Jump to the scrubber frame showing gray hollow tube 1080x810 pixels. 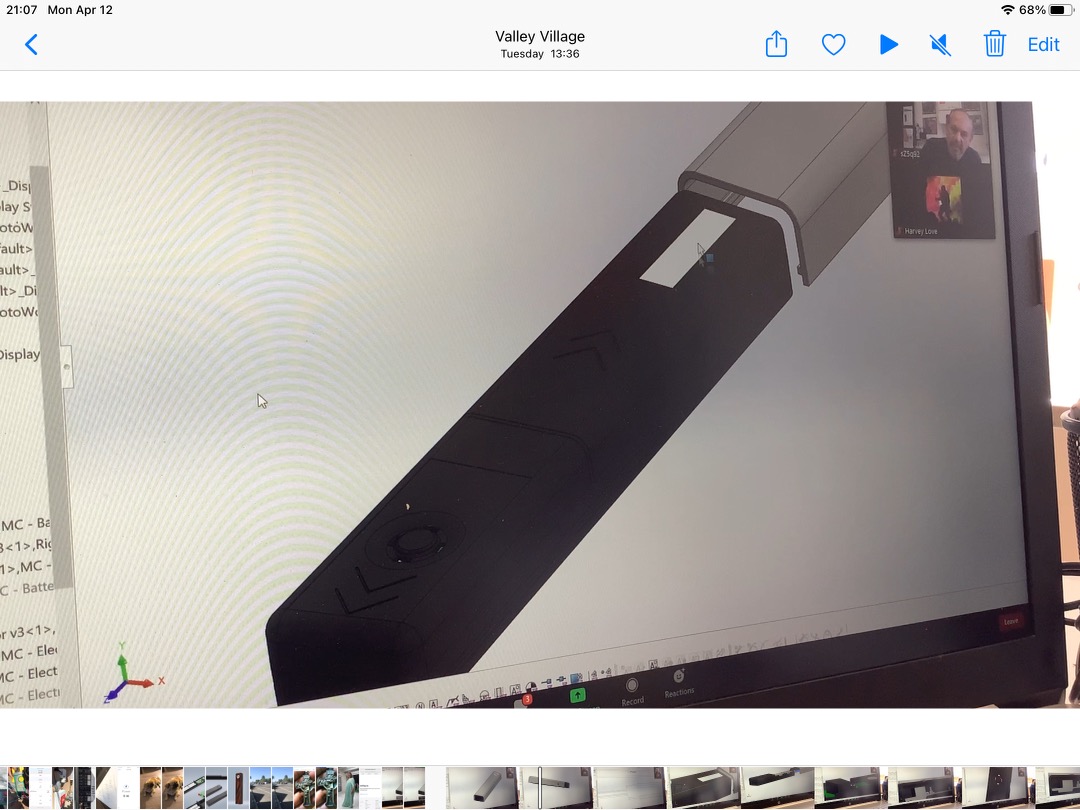[x=482, y=788]
